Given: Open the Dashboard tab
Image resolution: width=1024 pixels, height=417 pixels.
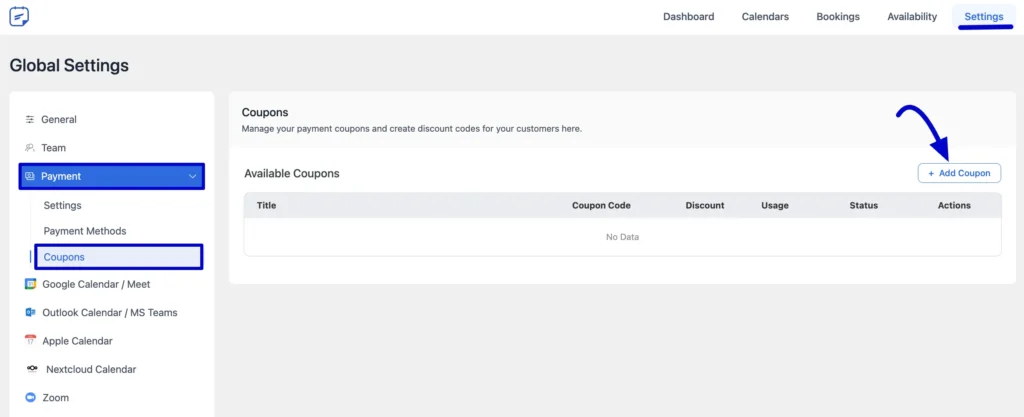Looking at the screenshot, I should 688,17.
